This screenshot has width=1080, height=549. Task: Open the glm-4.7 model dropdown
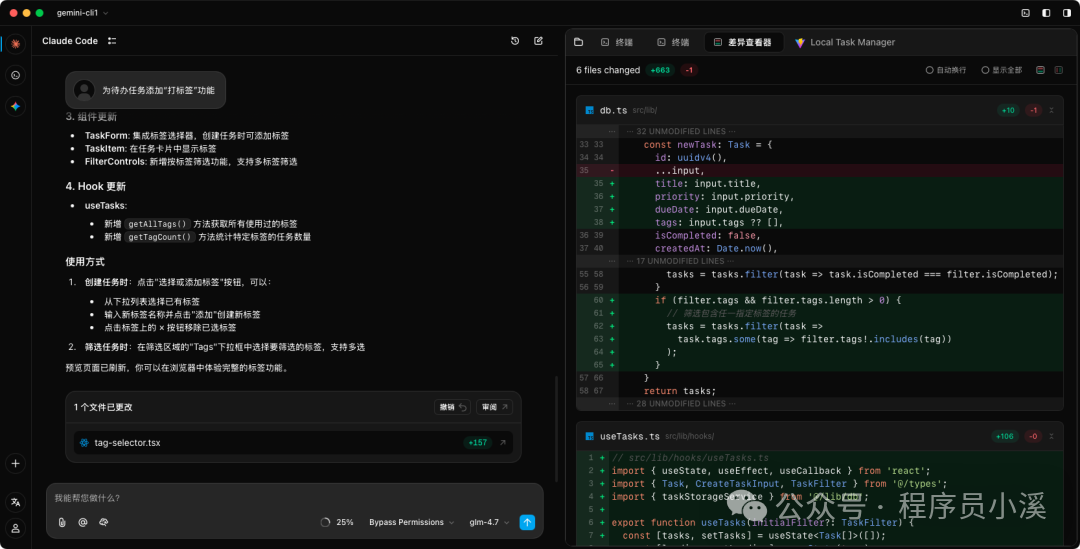(x=489, y=522)
